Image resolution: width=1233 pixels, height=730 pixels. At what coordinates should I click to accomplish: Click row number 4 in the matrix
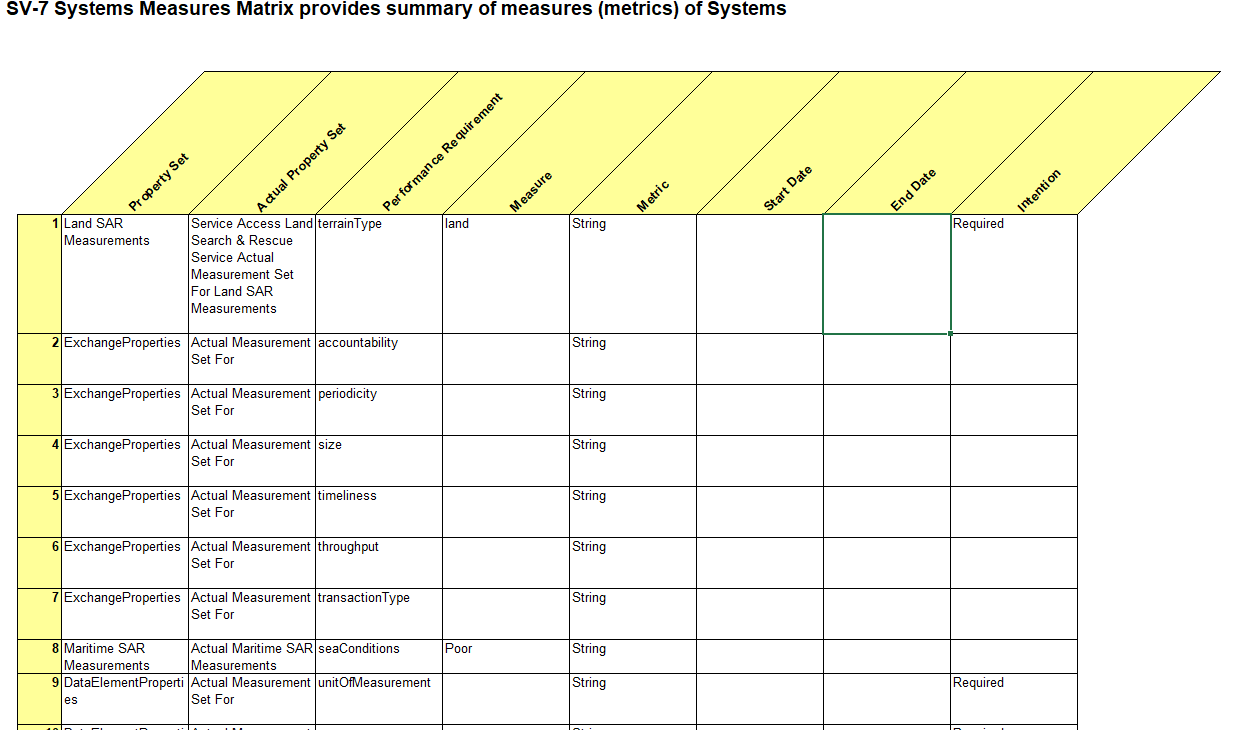click(40, 461)
